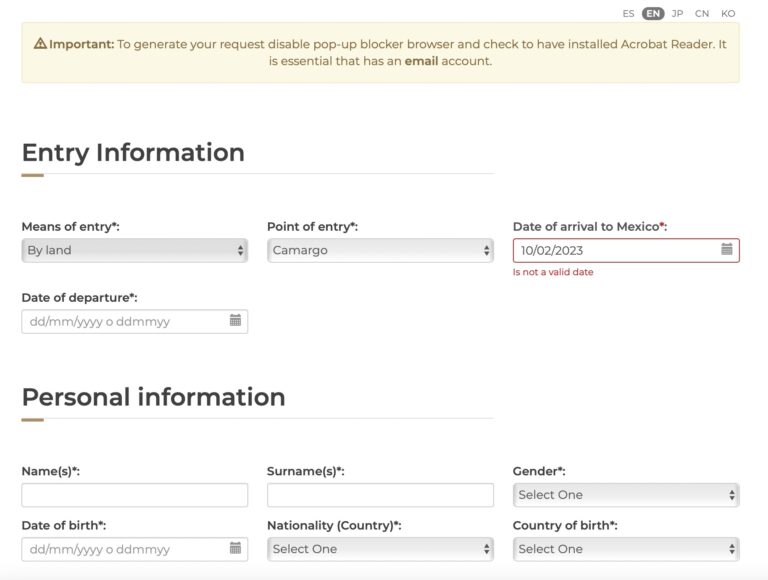Expand the Nationality (Country) dropdown
The width and height of the screenshot is (768, 580).
click(x=381, y=549)
